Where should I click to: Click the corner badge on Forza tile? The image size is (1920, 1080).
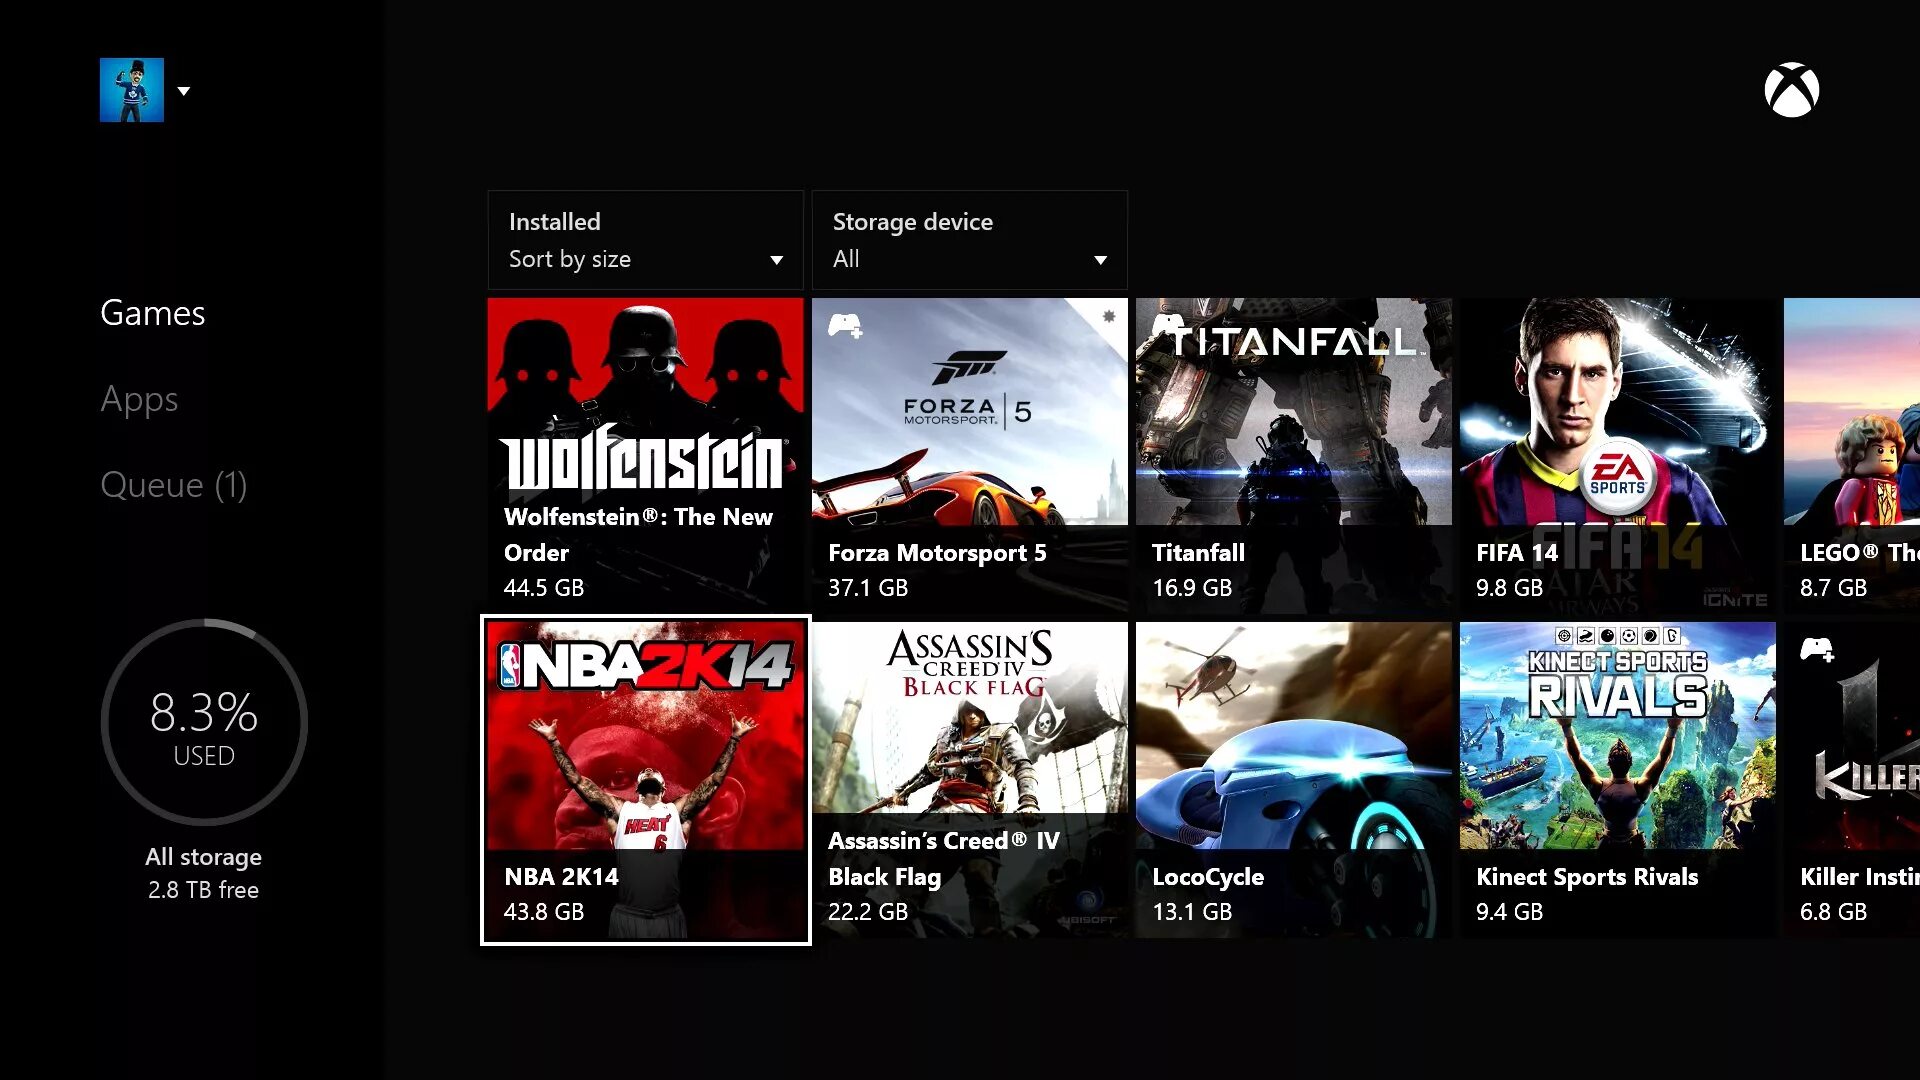(1108, 317)
